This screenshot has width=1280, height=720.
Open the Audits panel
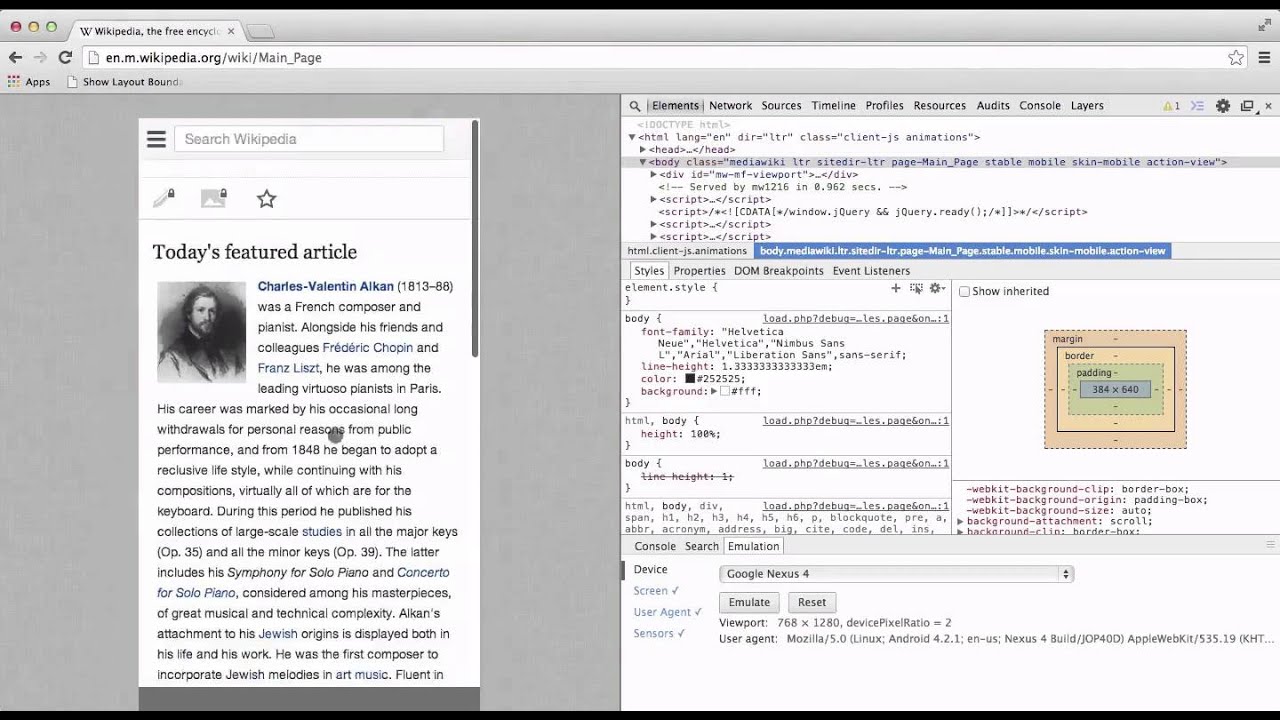[993, 105]
